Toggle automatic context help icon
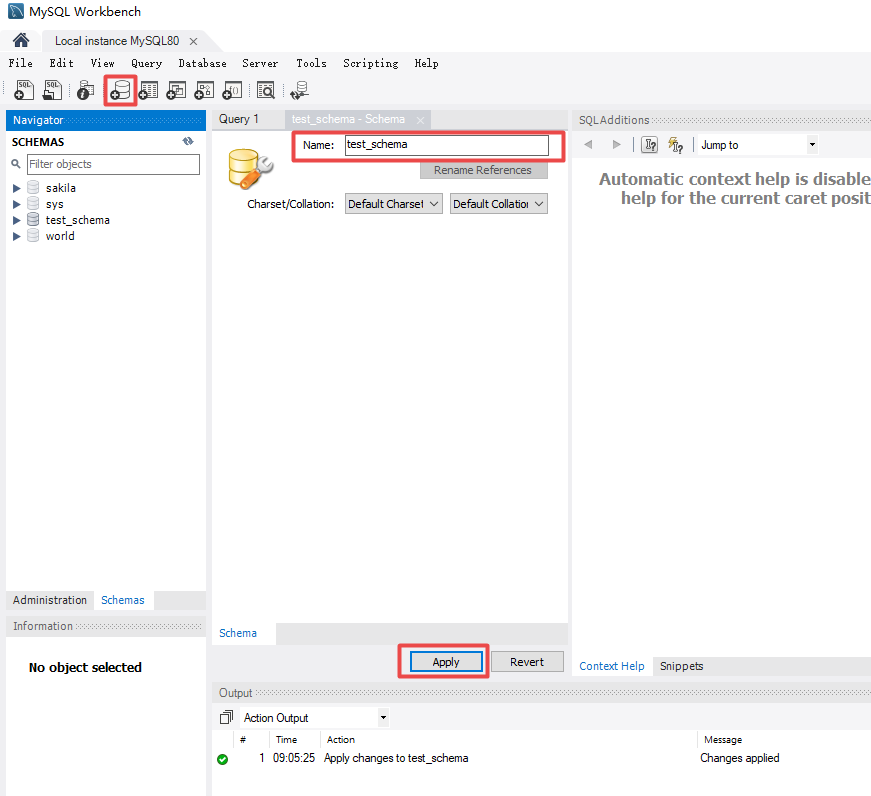871x796 pixels. click(x=675, y=145)
